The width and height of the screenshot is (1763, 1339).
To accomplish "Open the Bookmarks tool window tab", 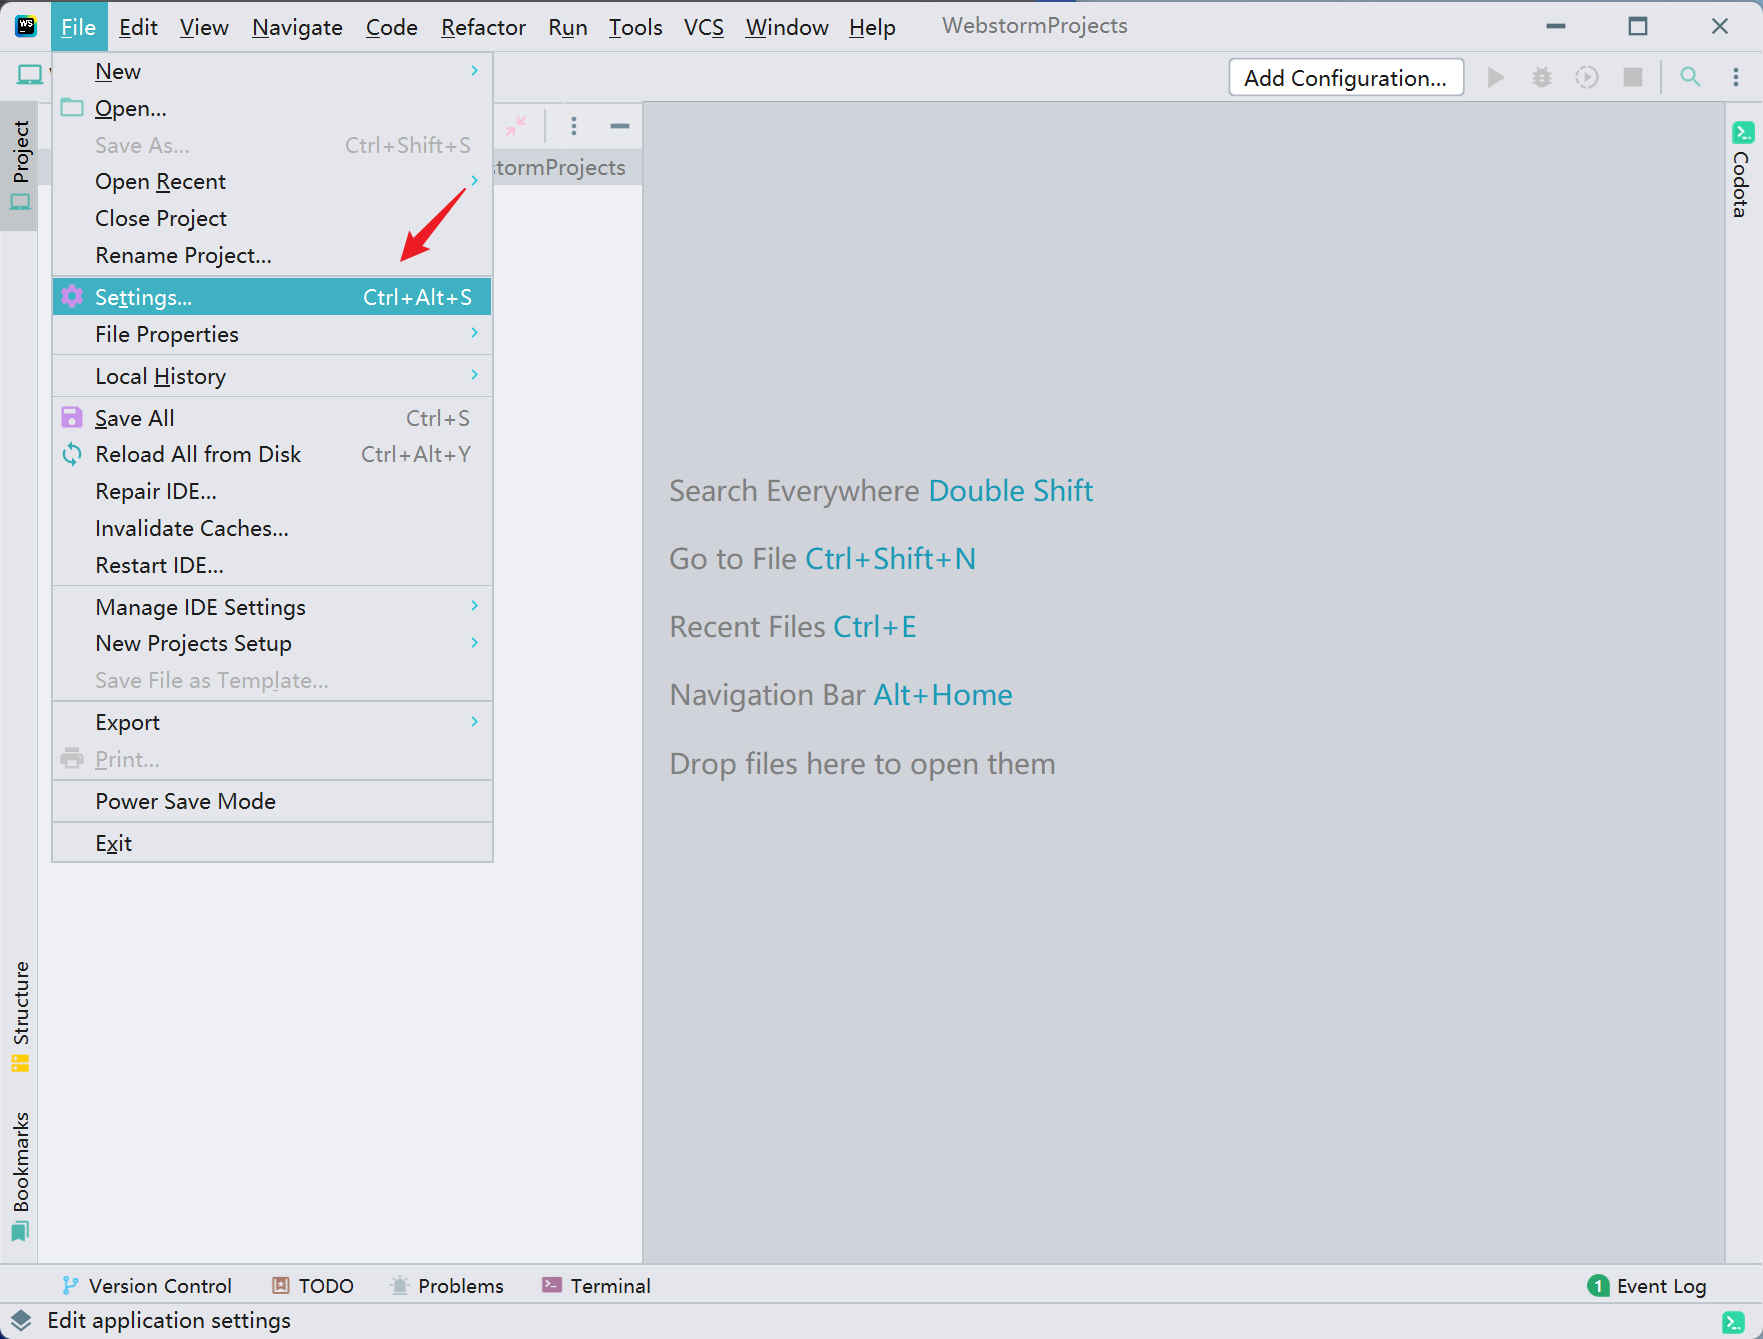I will point(20,1175).
